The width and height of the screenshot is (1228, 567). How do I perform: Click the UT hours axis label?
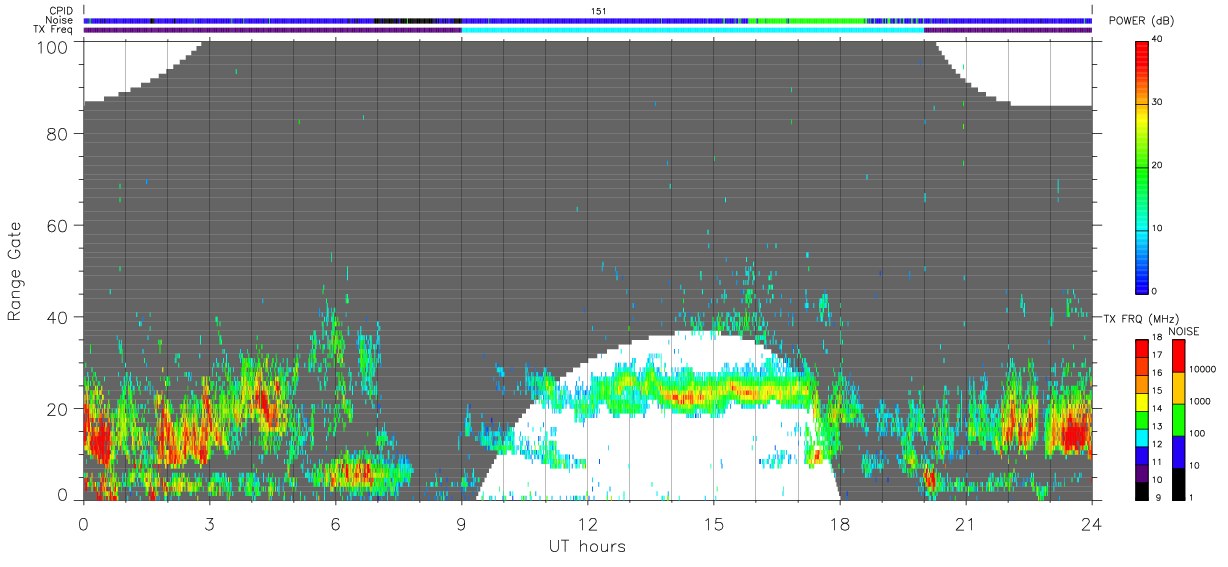click(x=586, y=546)
